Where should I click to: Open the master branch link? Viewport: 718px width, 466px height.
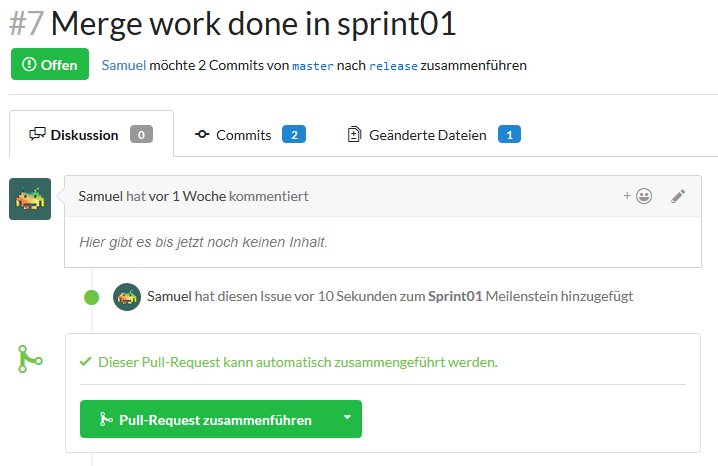tap(313, 65)
